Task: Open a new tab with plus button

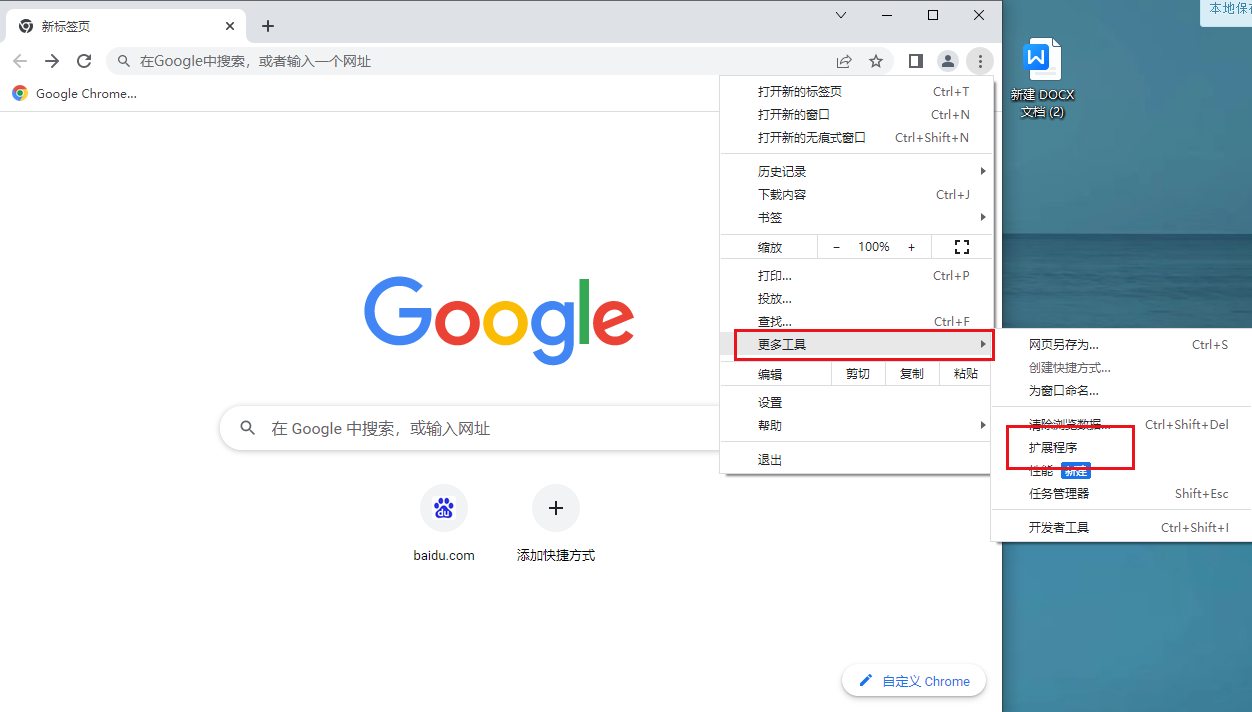Action: click(x=268, y=26)
